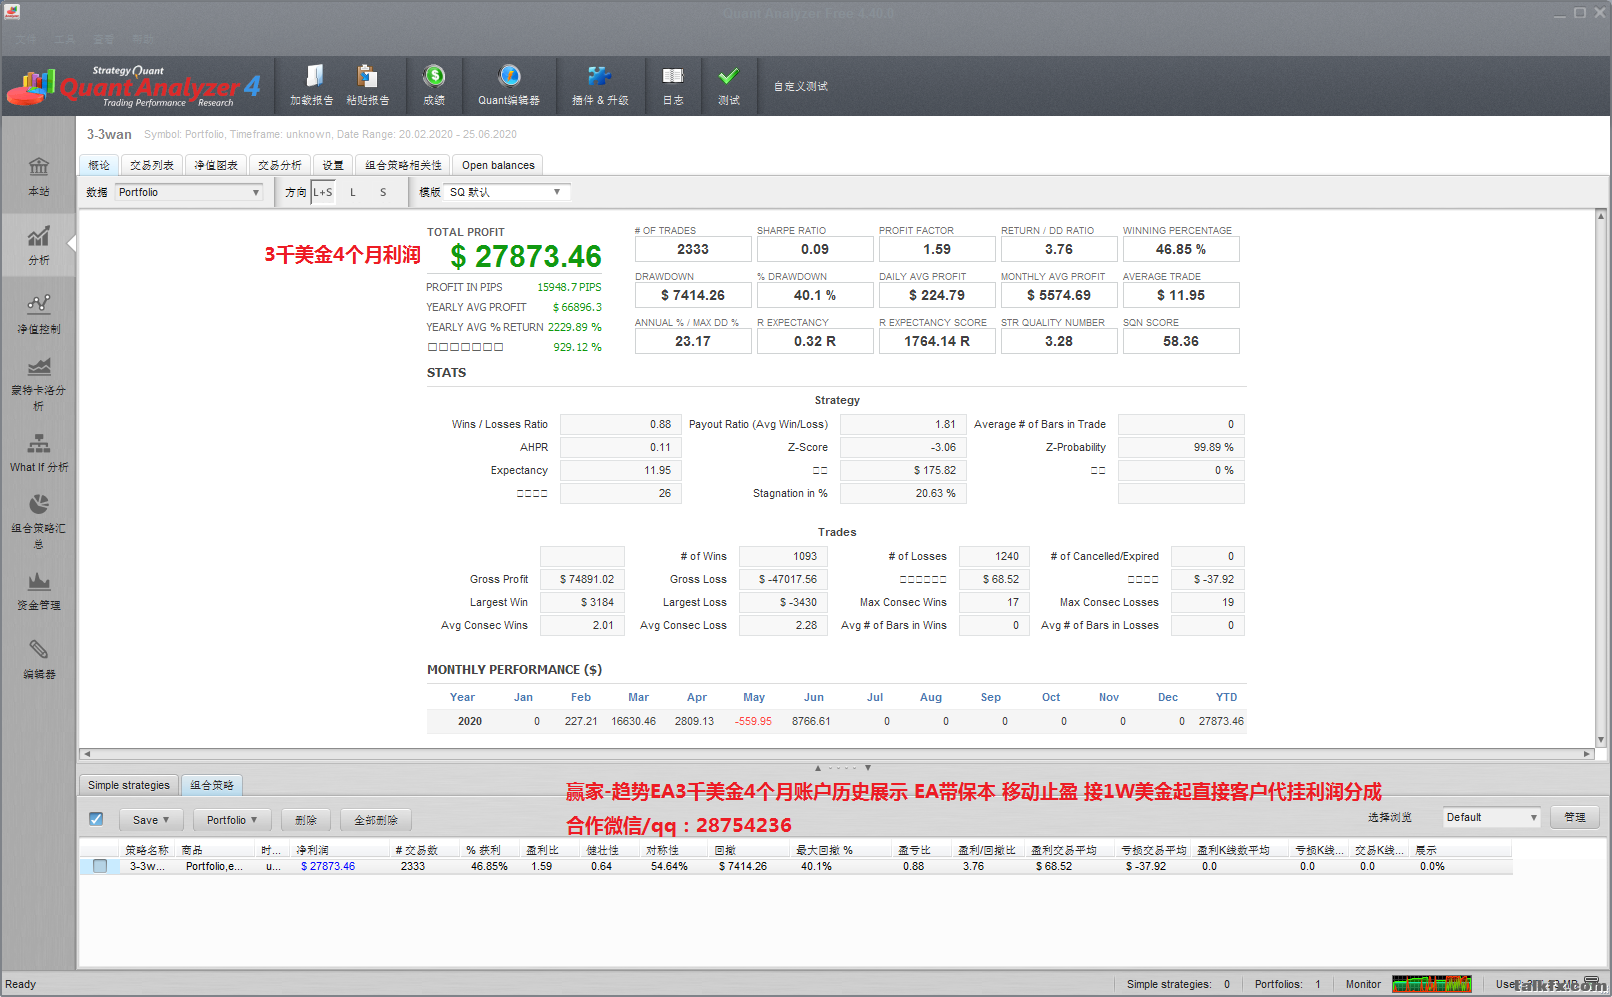Click the 策略名称 column header

click(x=149, y=850)
